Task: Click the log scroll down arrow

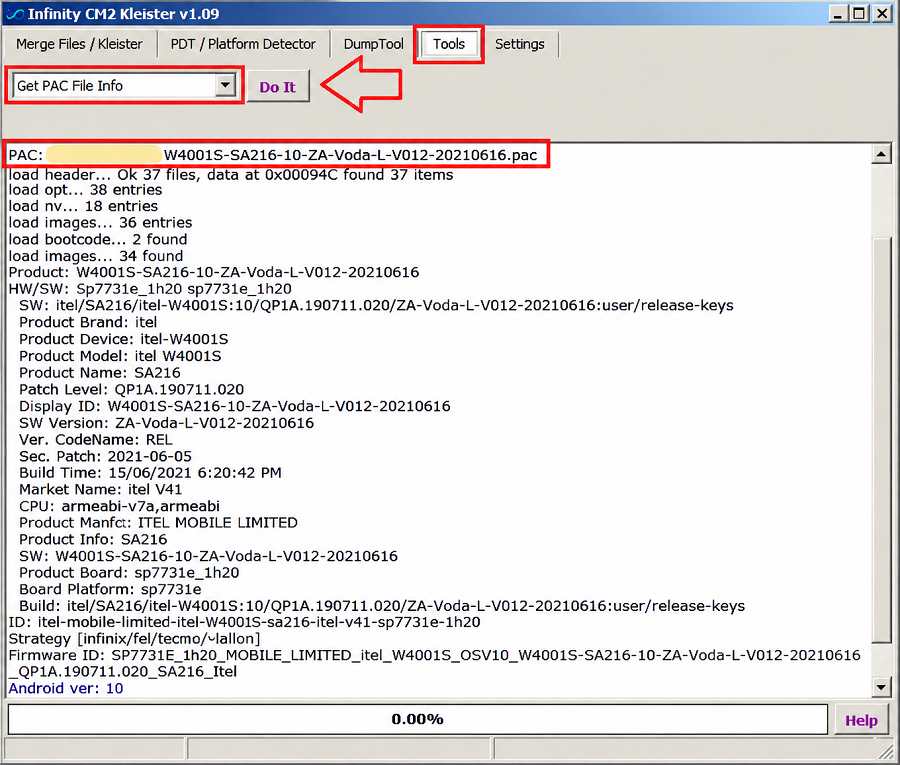Action: [881, 686]
